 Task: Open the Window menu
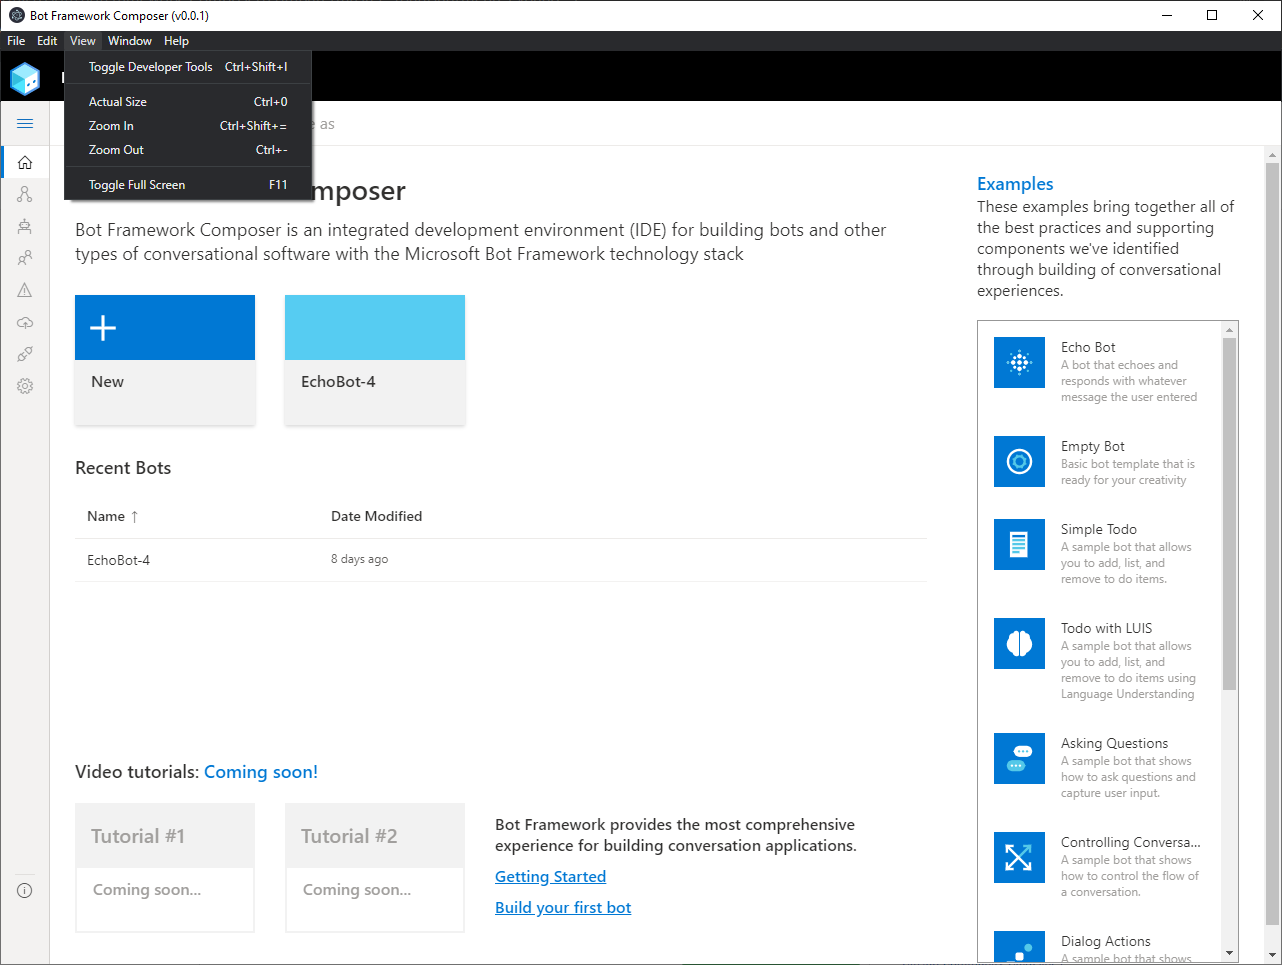(x=130, y=41)
